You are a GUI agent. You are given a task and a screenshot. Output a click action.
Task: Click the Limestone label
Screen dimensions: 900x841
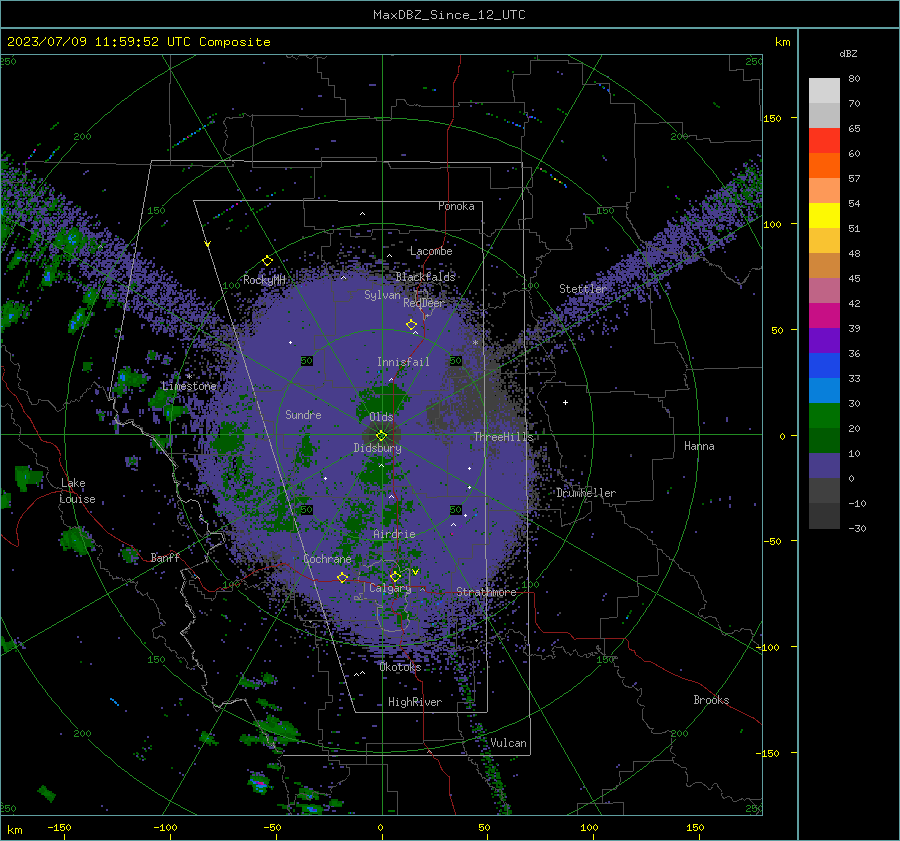(x=189, y=386)
